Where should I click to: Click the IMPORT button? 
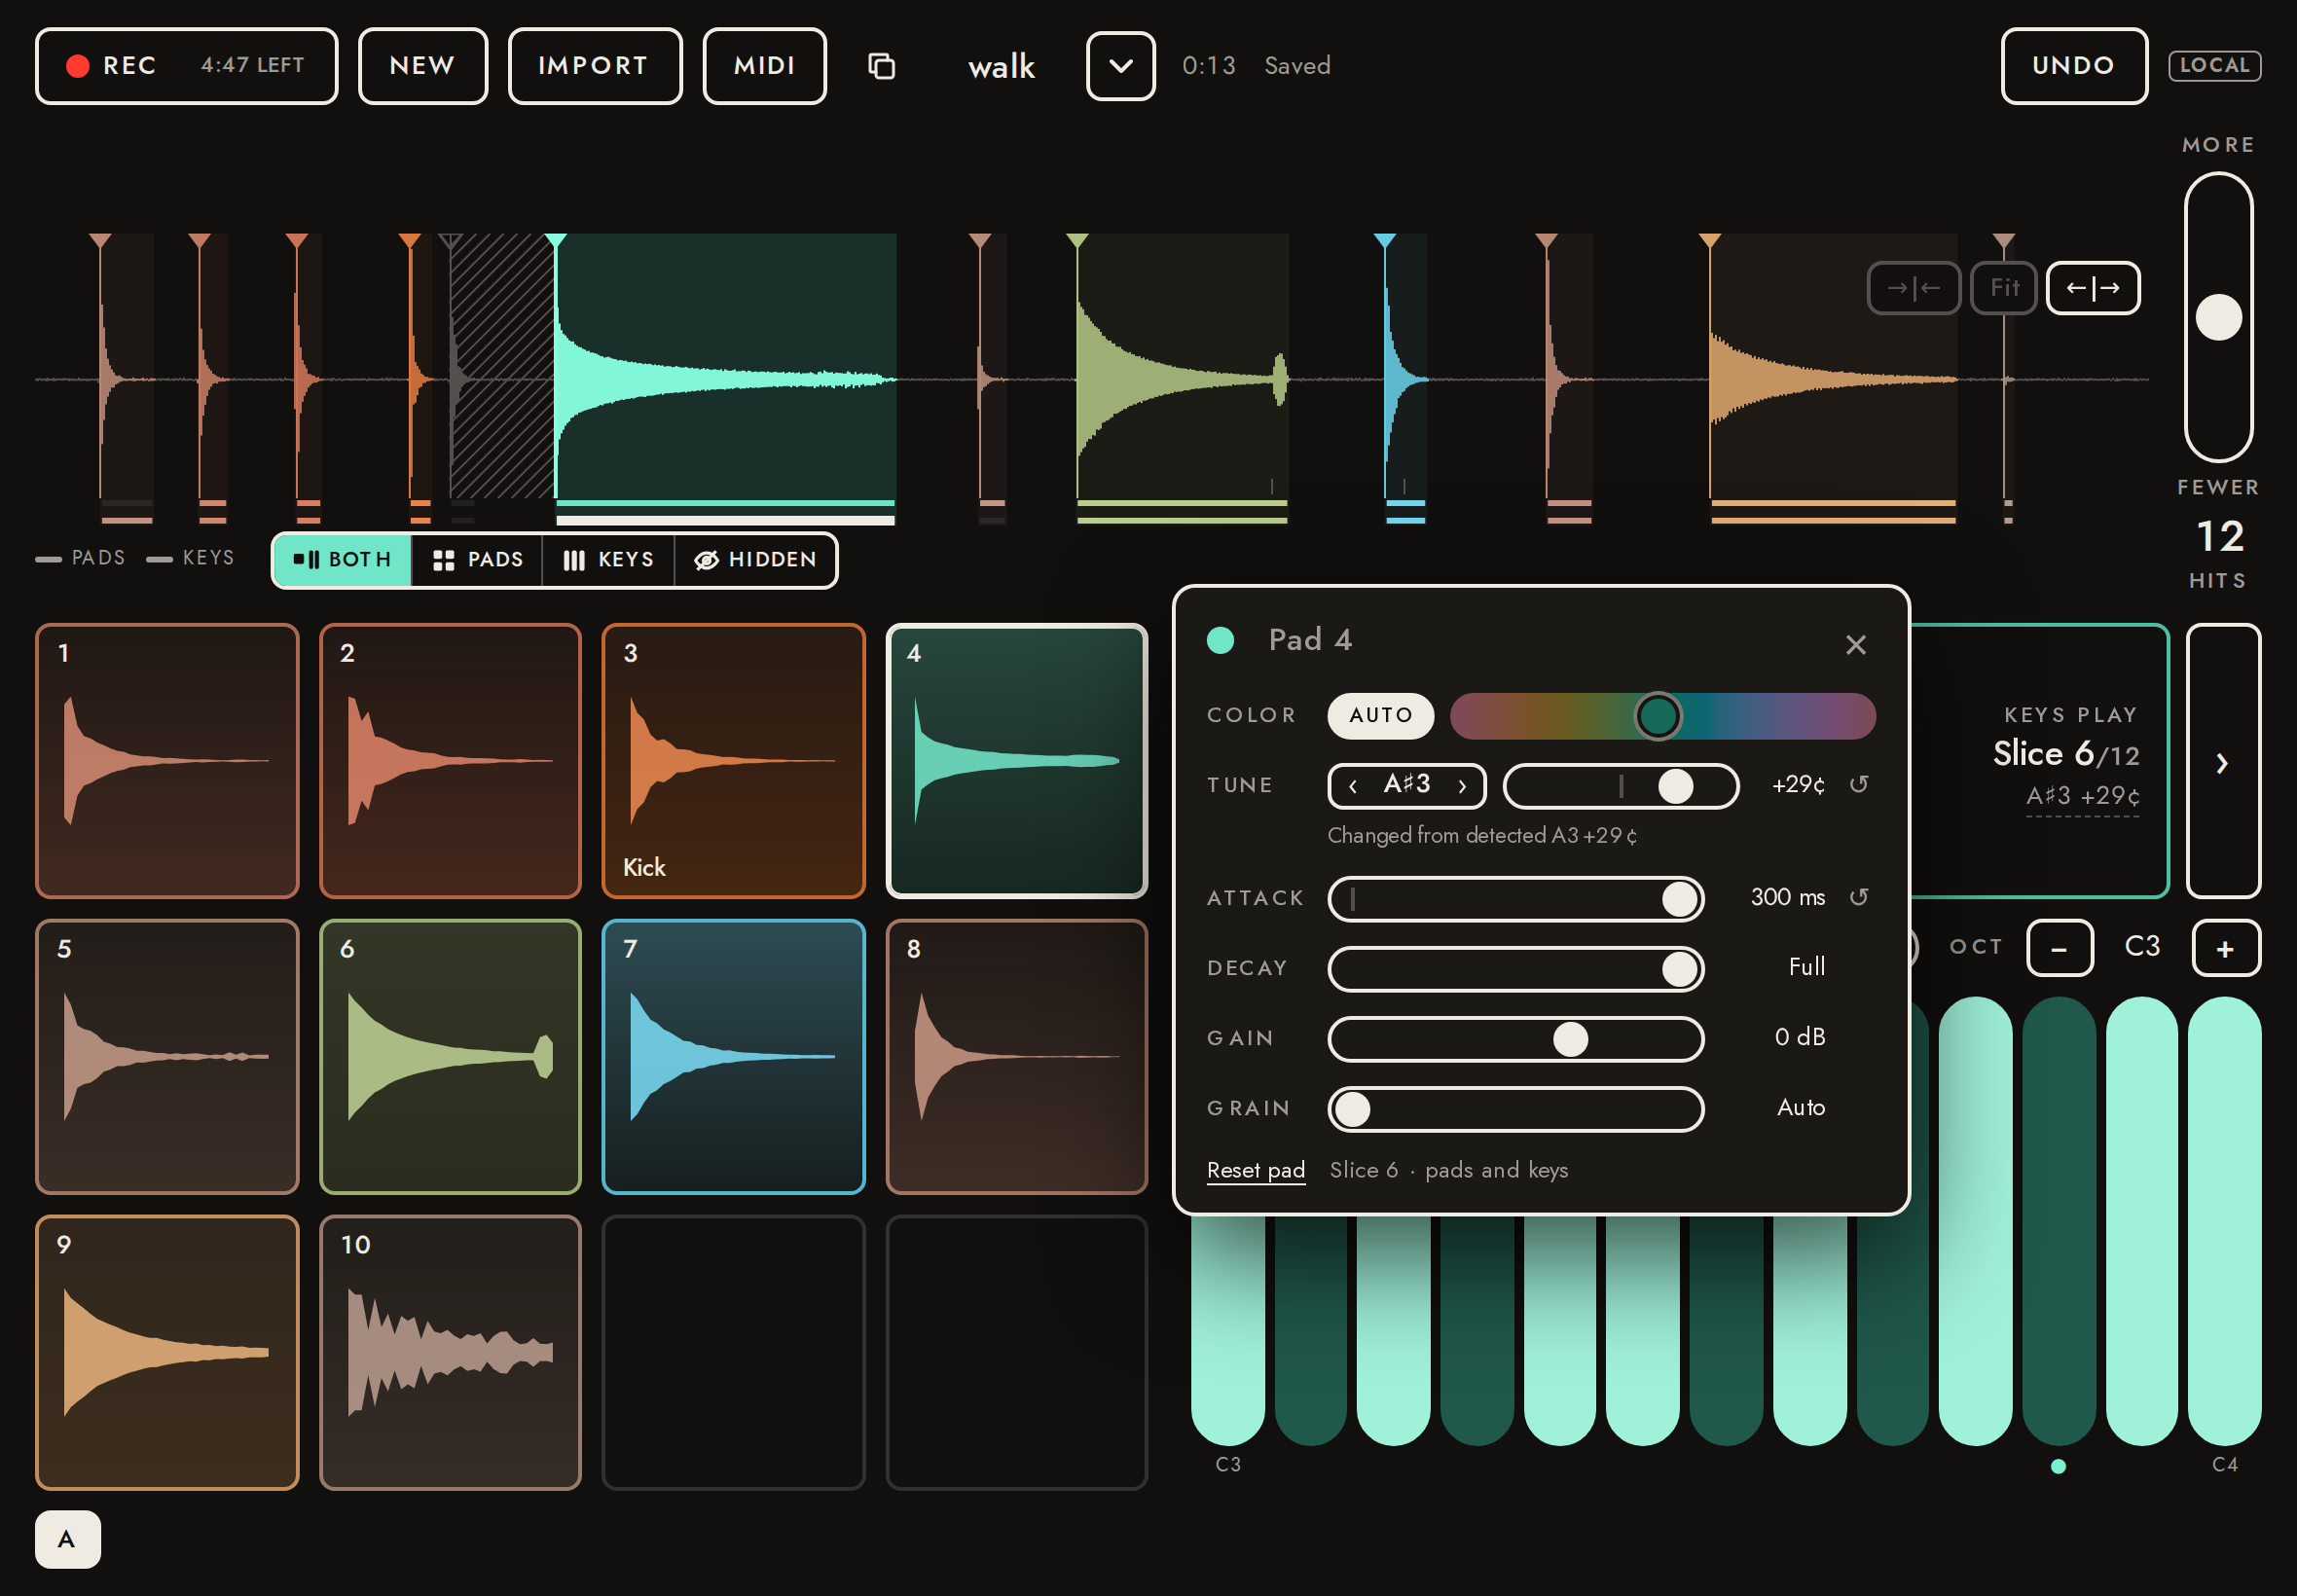(595, 66)
